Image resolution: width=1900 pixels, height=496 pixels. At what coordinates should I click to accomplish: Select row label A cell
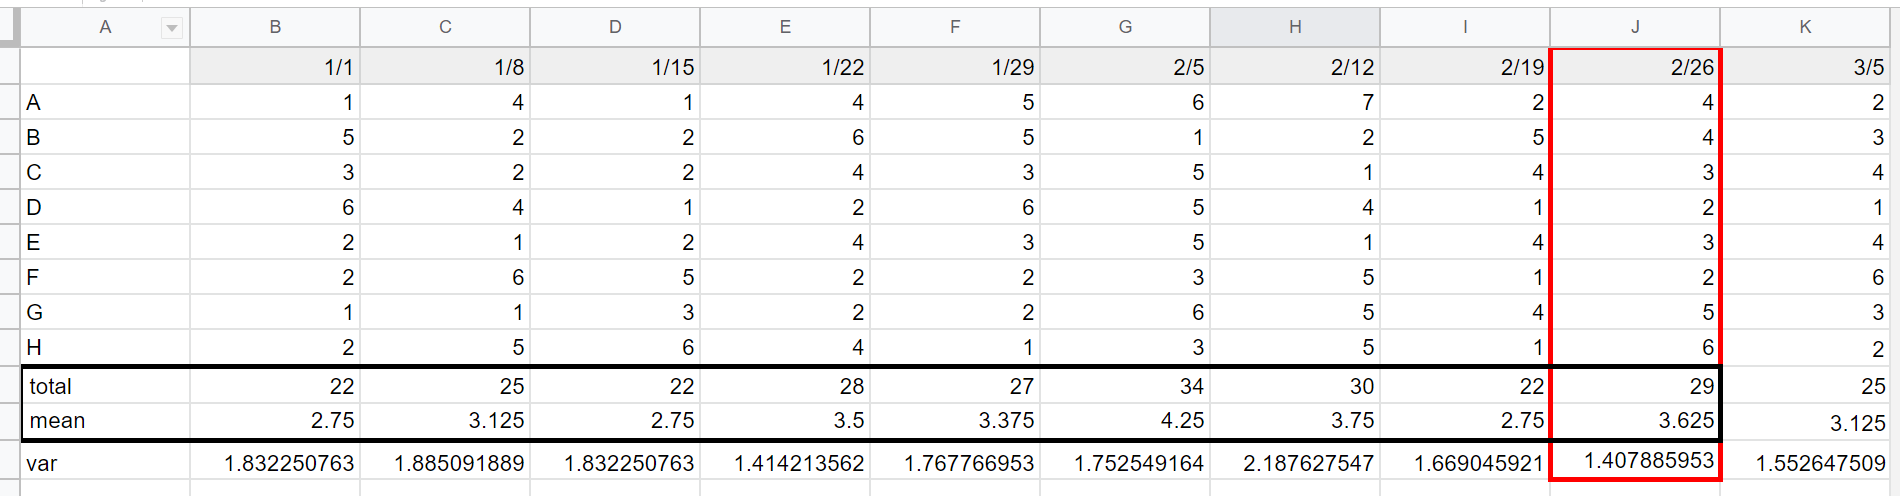click(105, 102)
